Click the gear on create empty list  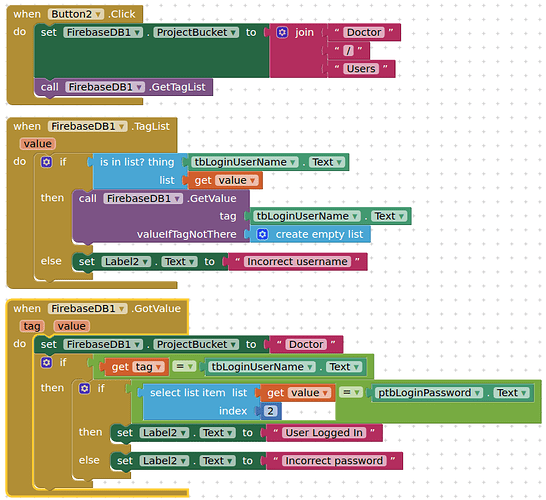coord(263,234)
